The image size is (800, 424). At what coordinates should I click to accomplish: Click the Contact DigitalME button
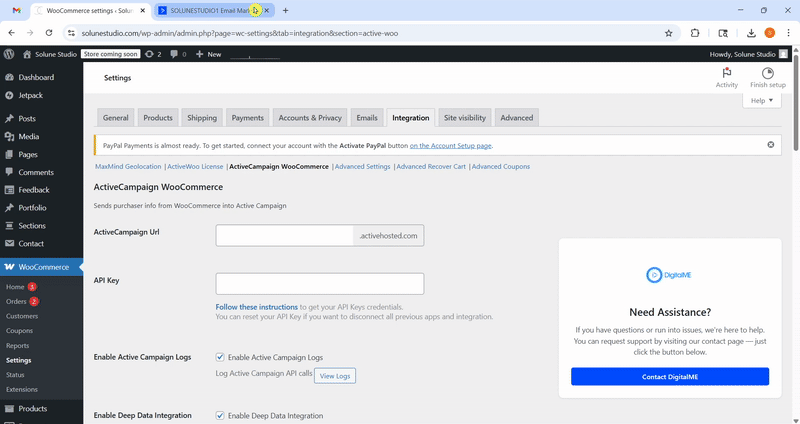(x=669, y=377)
